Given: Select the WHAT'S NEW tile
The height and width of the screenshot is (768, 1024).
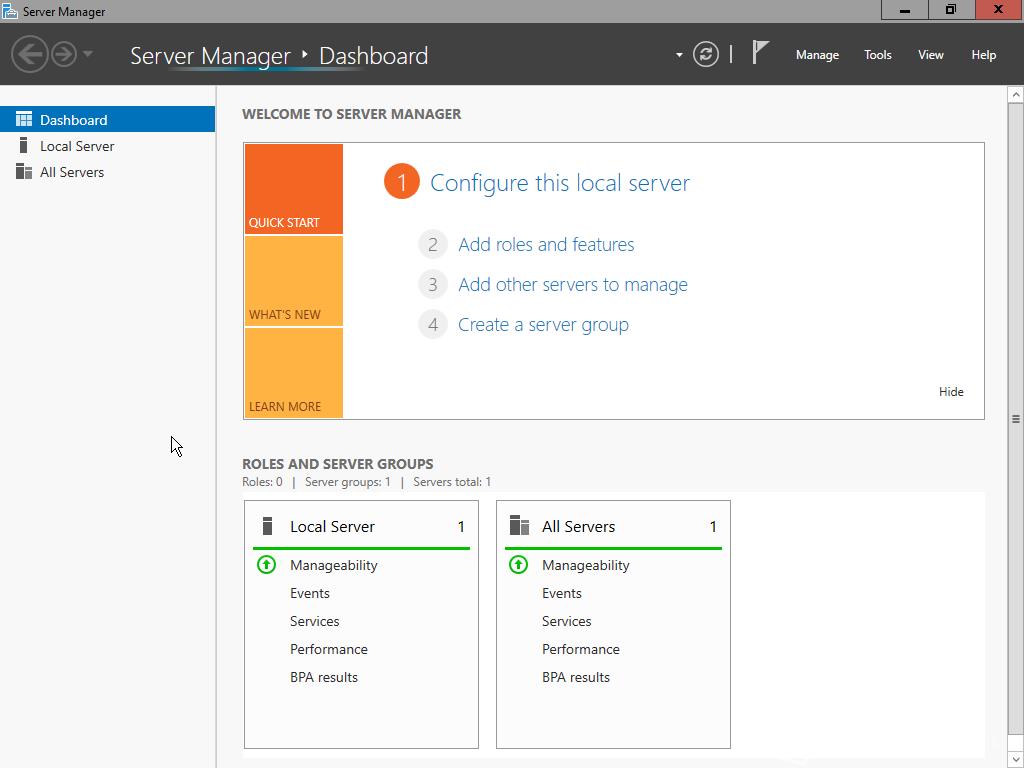Looking at the screenshot, I should [x=294, y=281].
